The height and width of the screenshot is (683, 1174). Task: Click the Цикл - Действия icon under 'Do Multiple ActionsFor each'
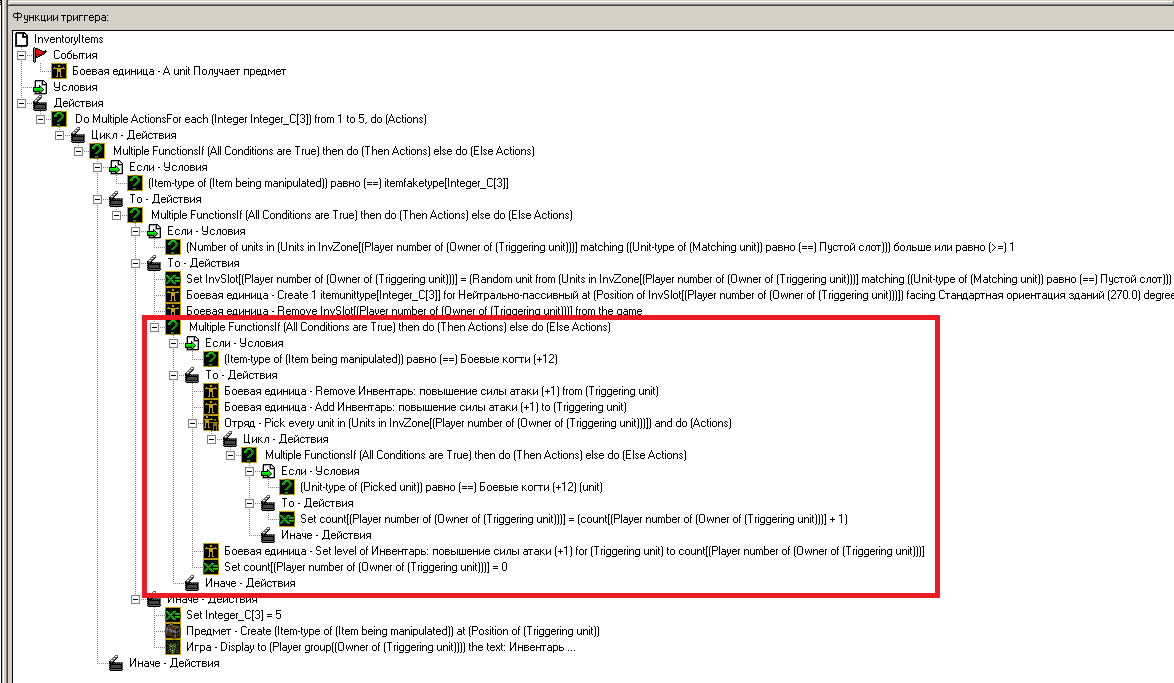(x=78, y=135)
